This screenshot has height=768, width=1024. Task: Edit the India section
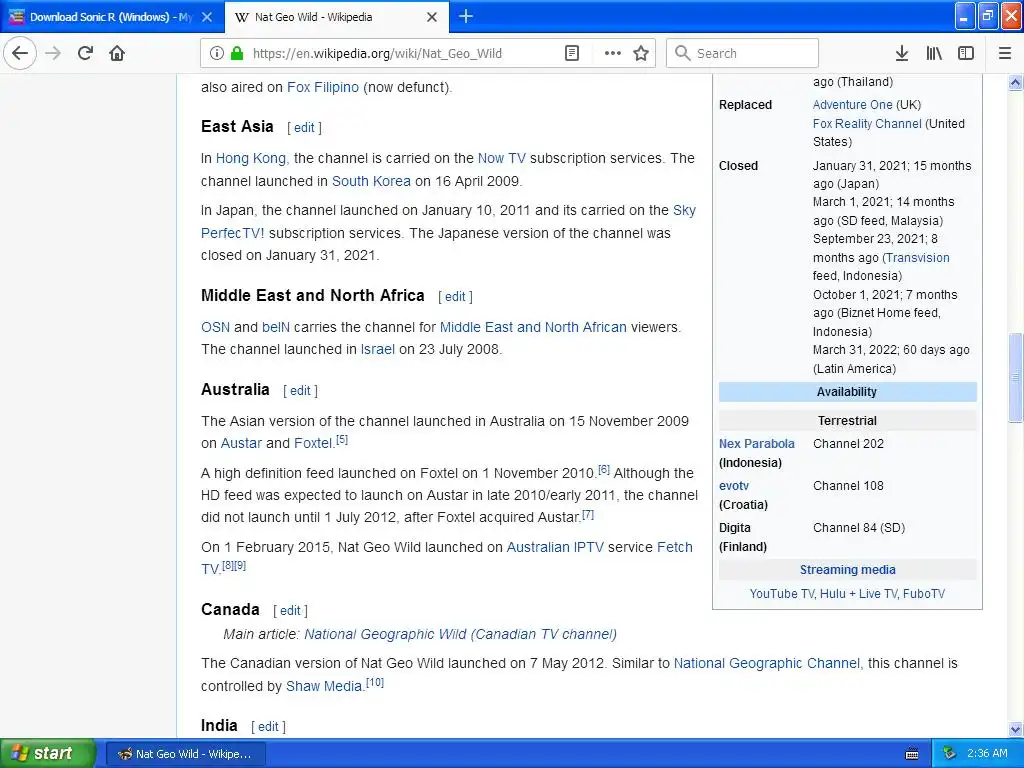(268, 726)
